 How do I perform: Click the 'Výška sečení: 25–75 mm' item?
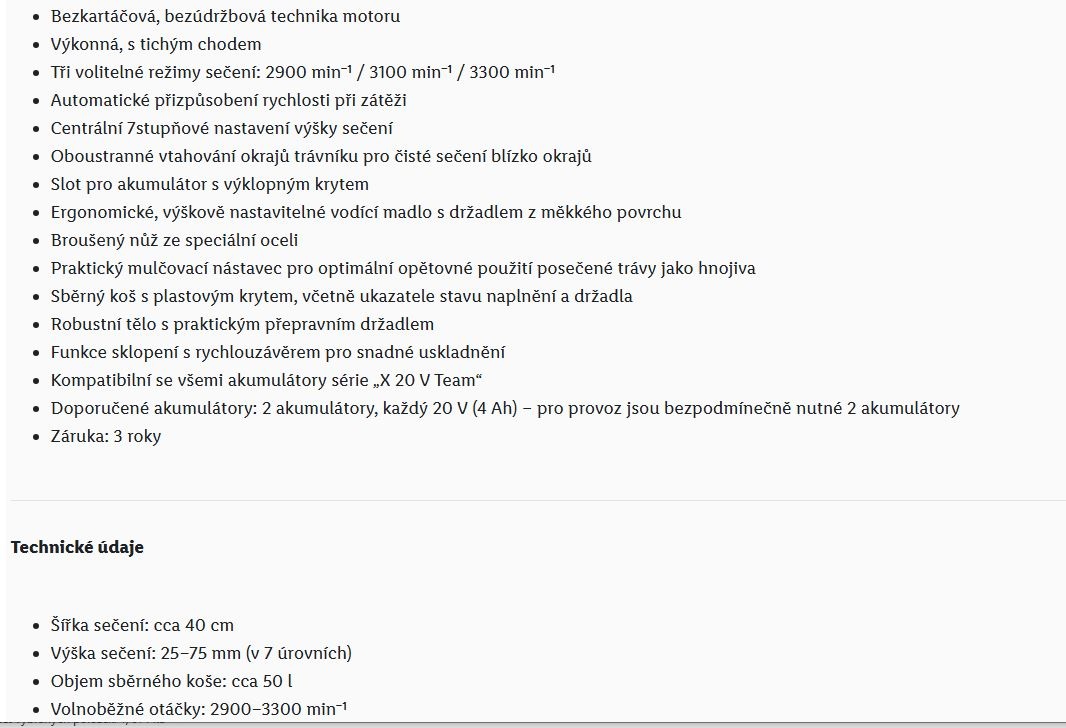(201, 653)
